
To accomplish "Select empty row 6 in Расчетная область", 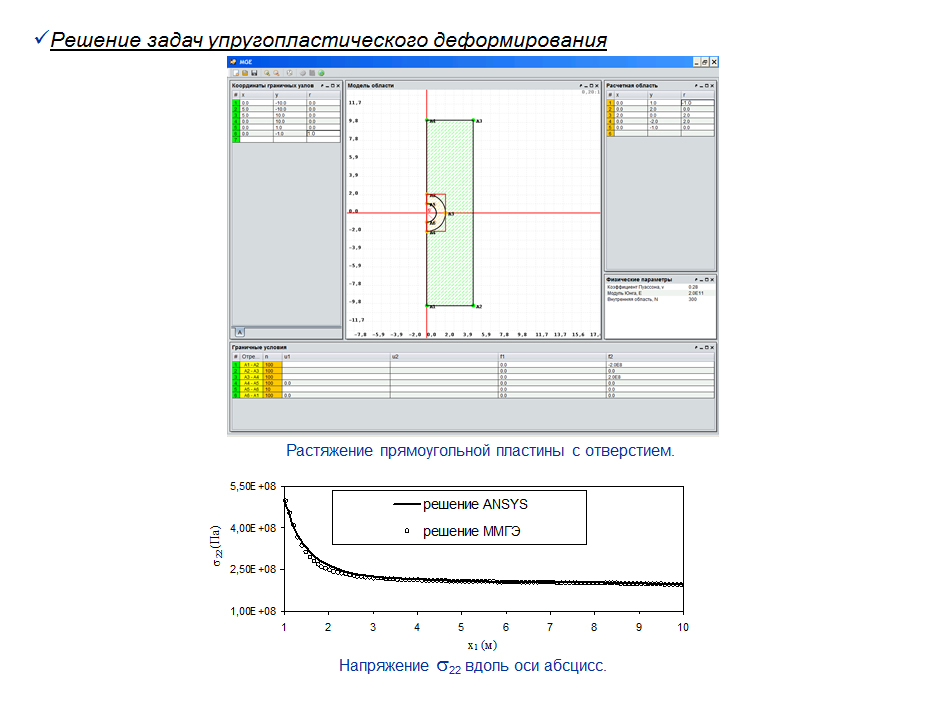I will (x=660, y=134).
